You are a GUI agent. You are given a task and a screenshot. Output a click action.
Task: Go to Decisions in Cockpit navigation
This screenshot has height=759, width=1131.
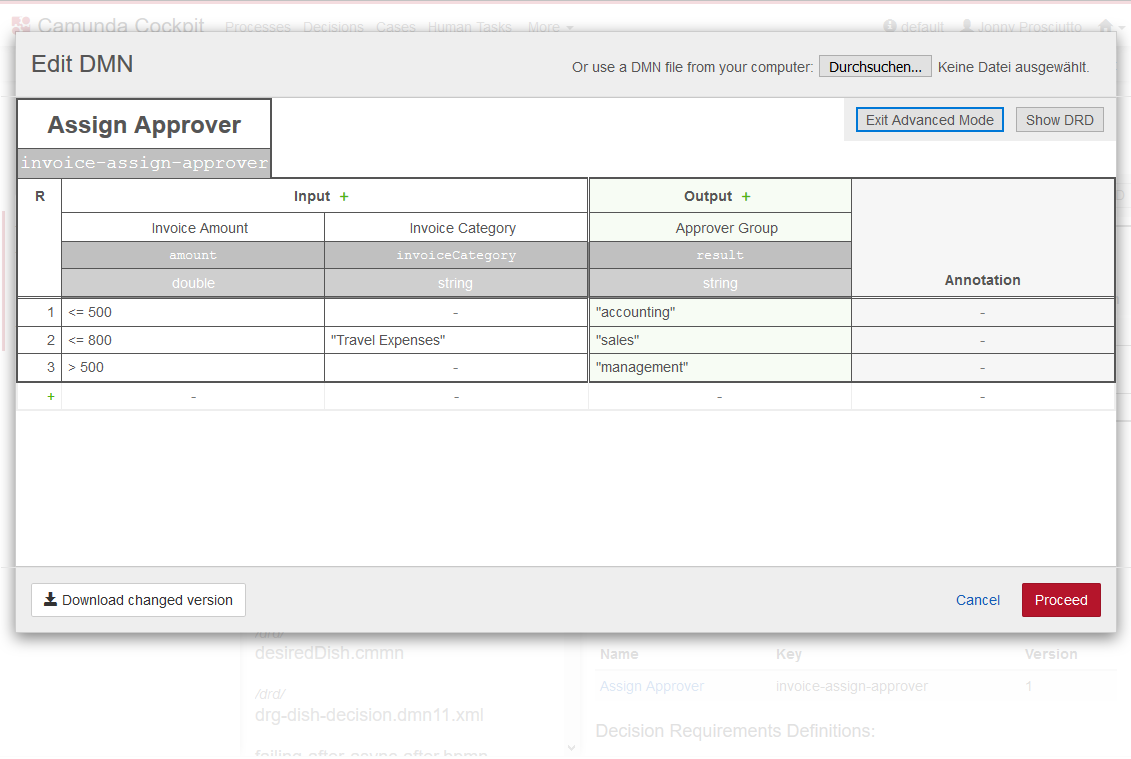pyautogui.click(x=333, y=27)
